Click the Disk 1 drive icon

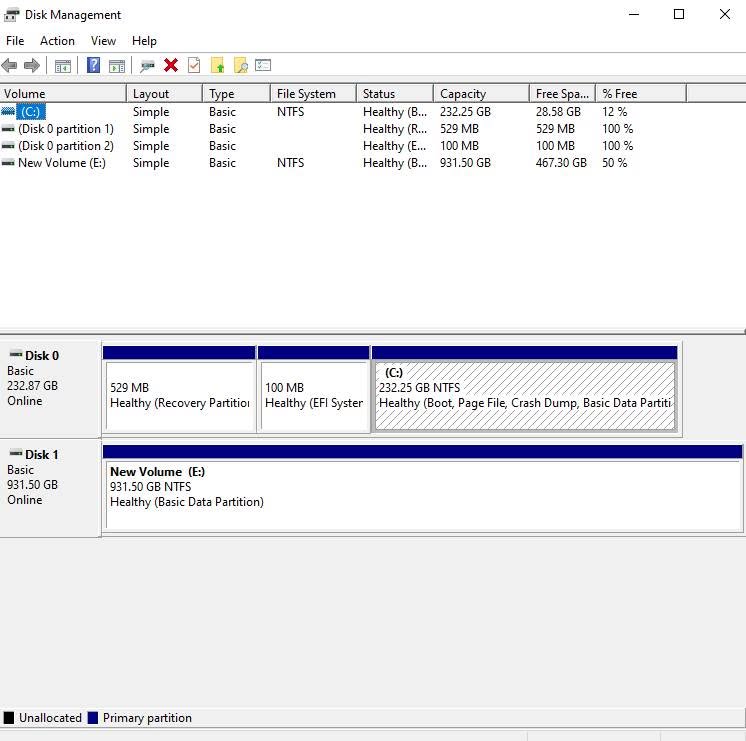click(16, 453)
